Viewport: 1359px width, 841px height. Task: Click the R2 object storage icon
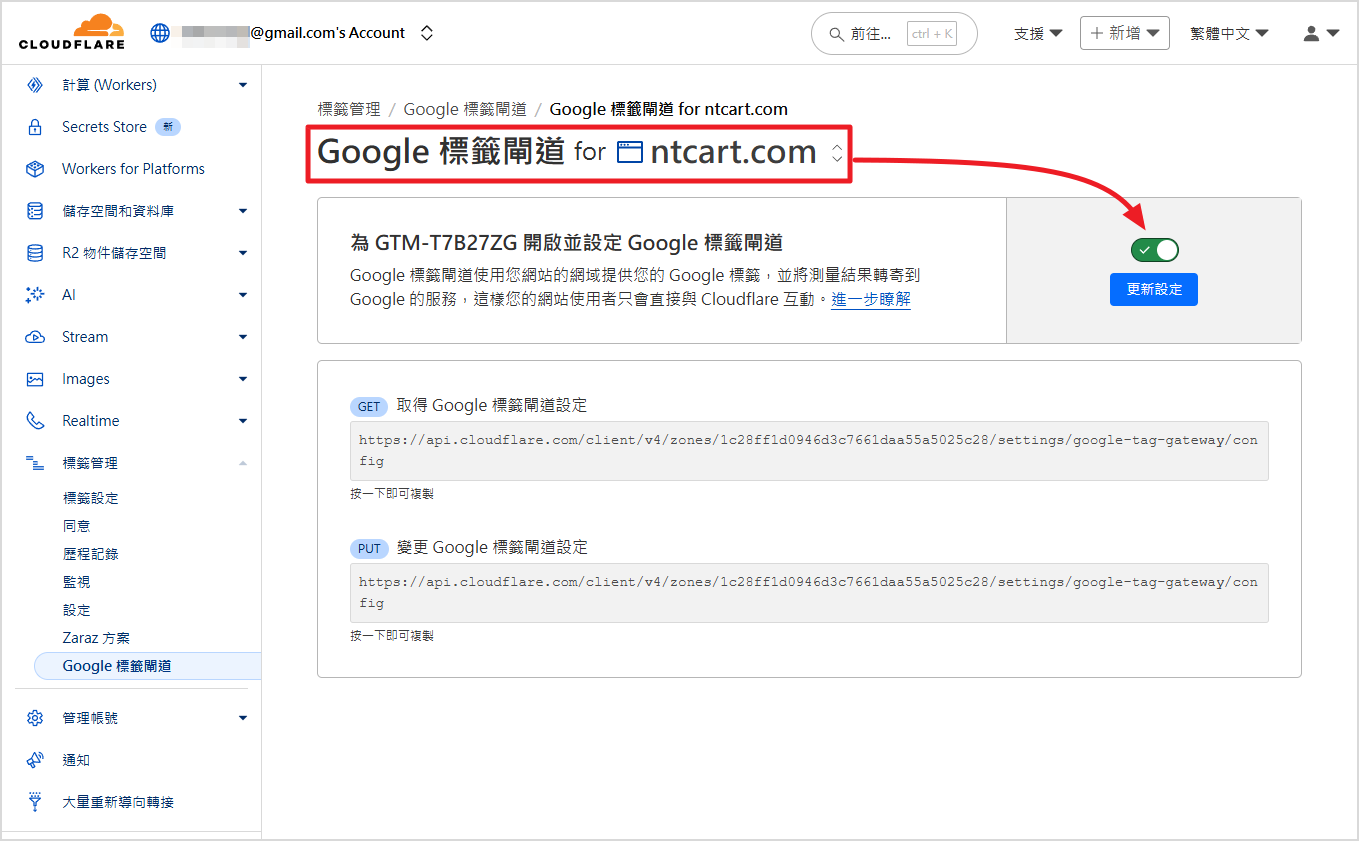click(x=35, y=253)
